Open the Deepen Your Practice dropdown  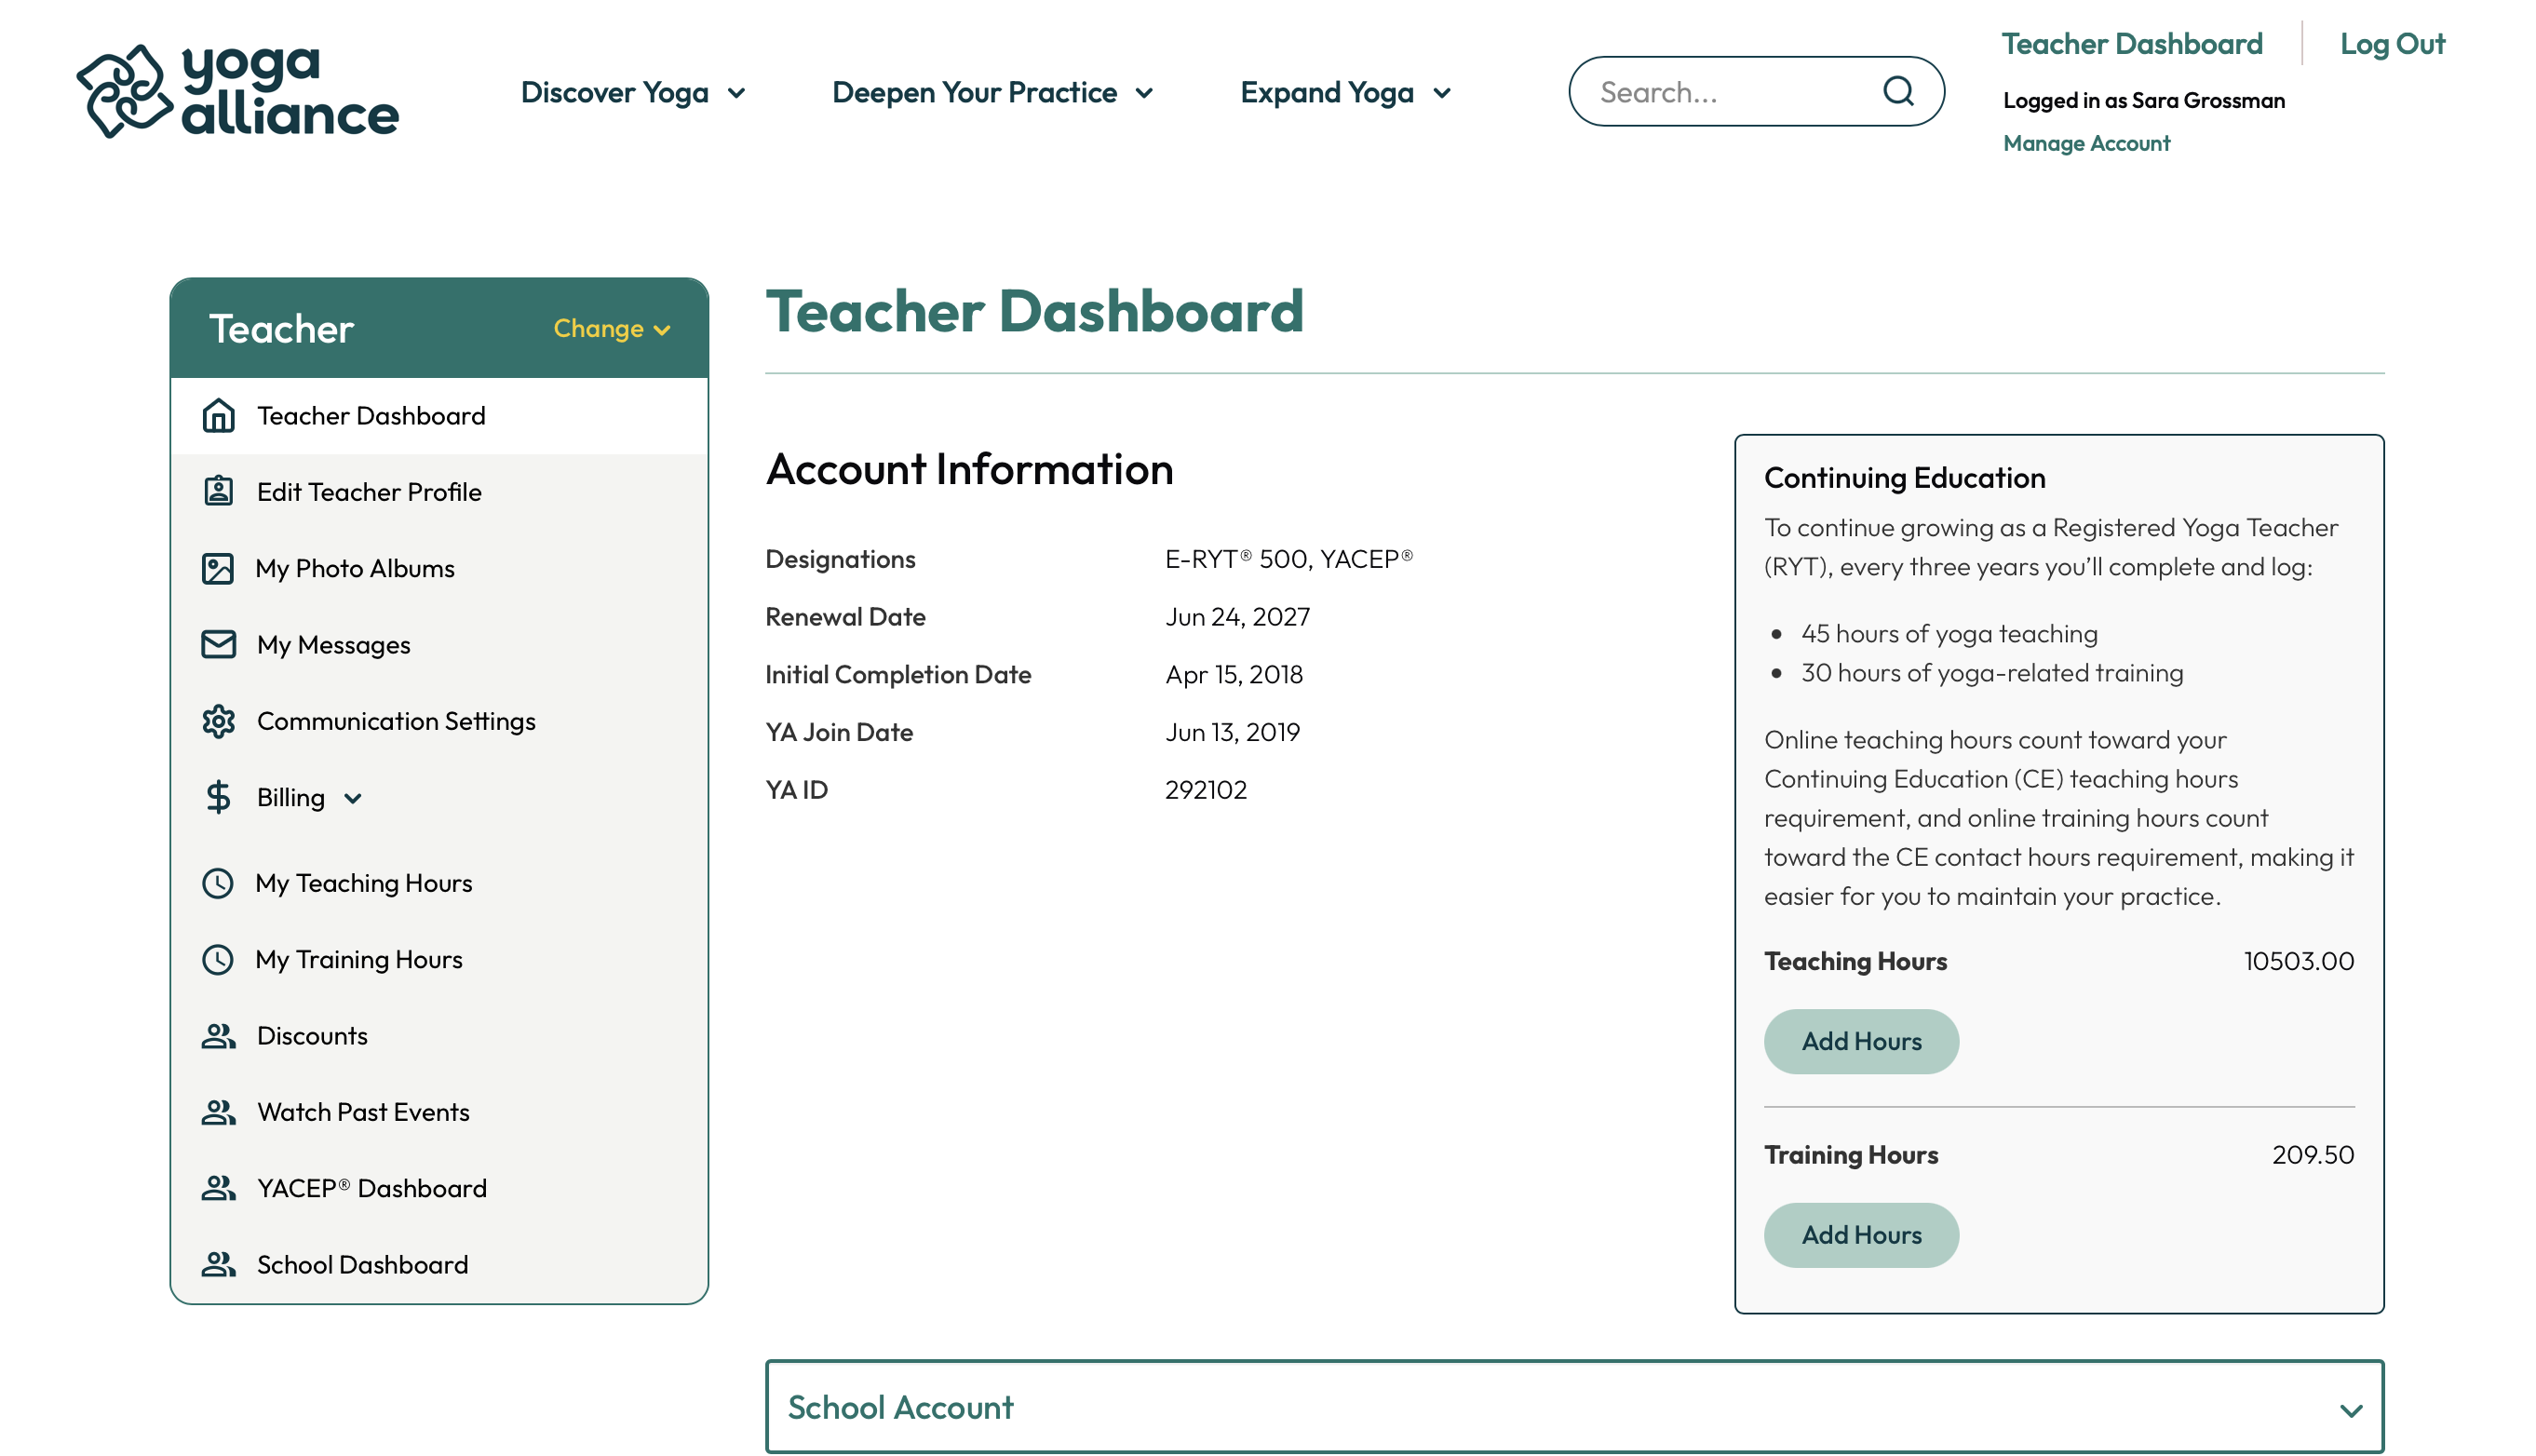click(993, 92)
